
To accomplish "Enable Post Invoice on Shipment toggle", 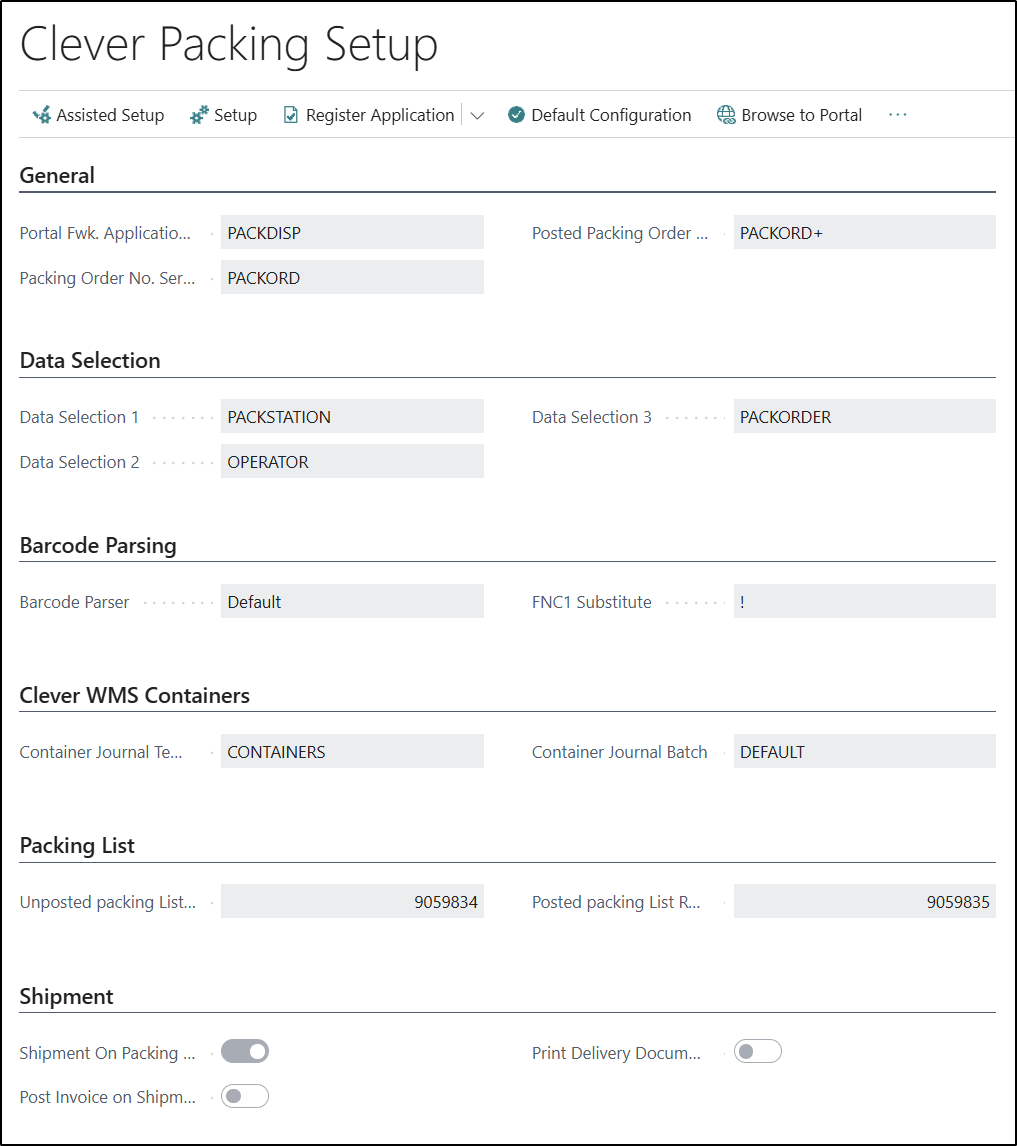I will (x=245, y=1097).
